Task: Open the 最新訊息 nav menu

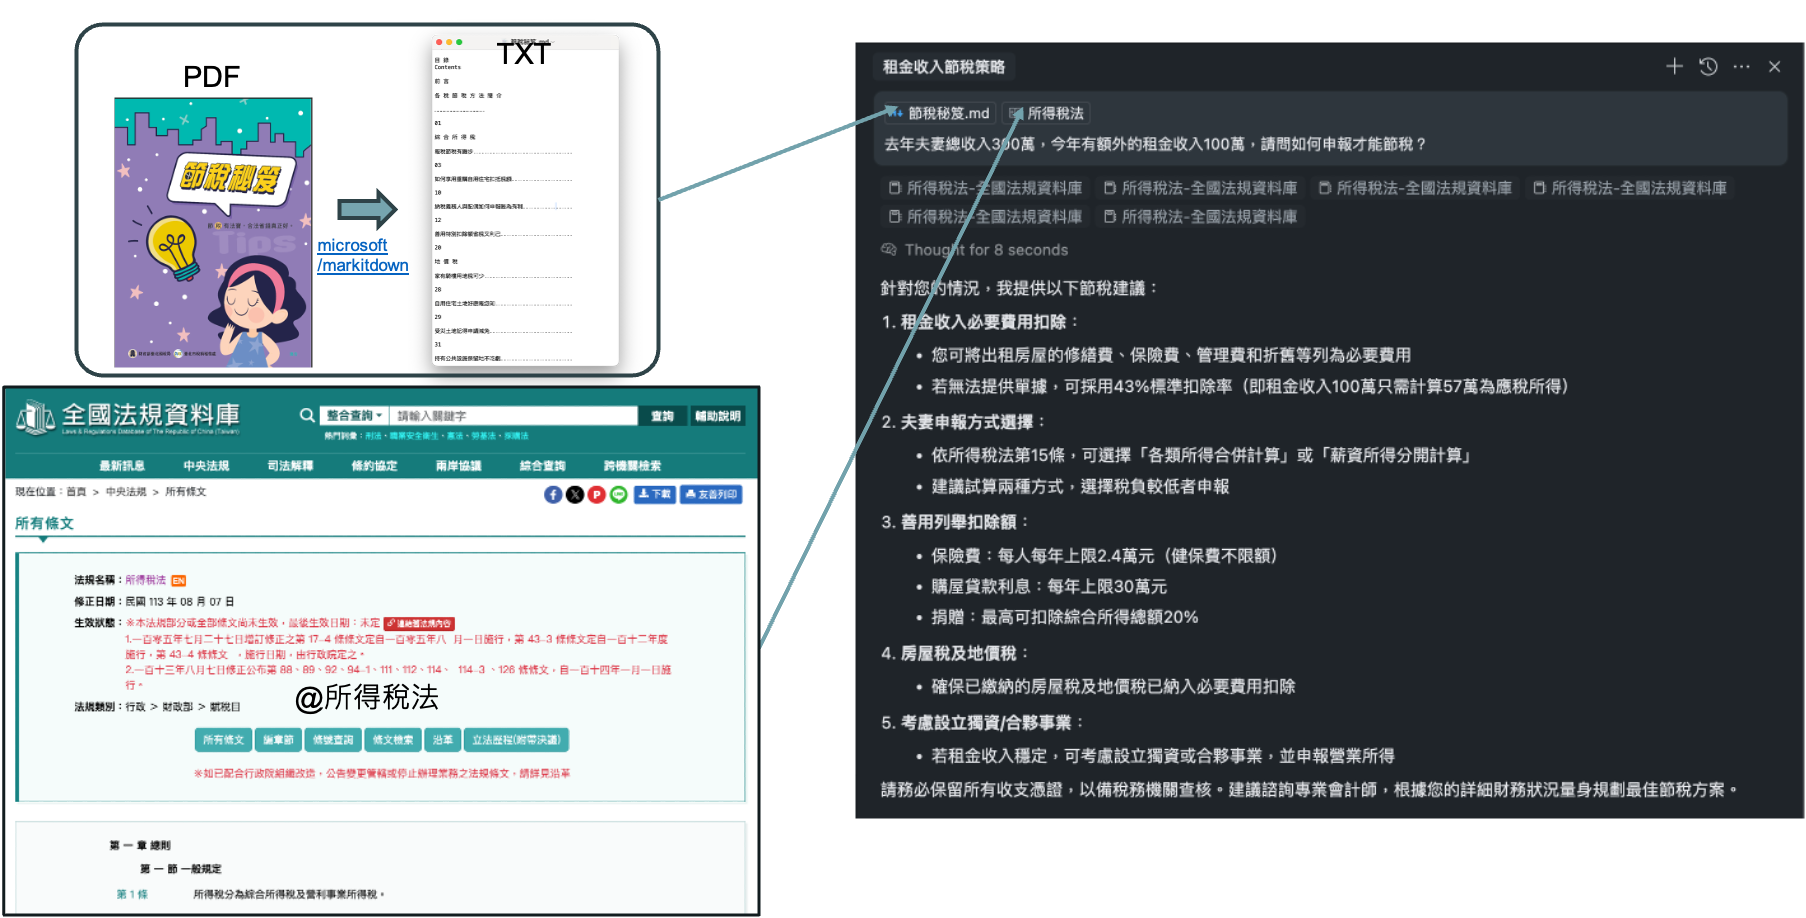Action: [x=122, y=466]
